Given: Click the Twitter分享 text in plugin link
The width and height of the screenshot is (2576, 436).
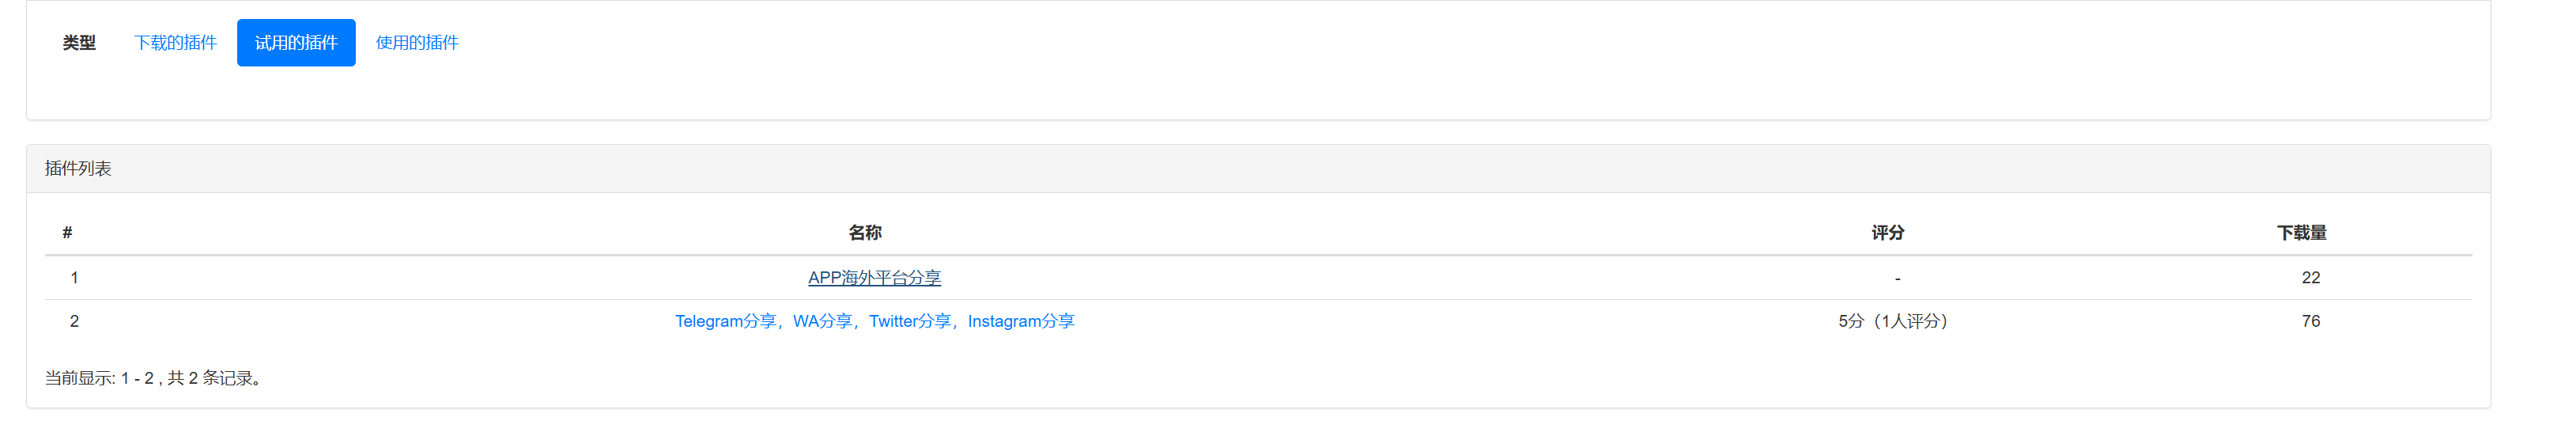Looking at the screenshot, I should pos(909,321).
